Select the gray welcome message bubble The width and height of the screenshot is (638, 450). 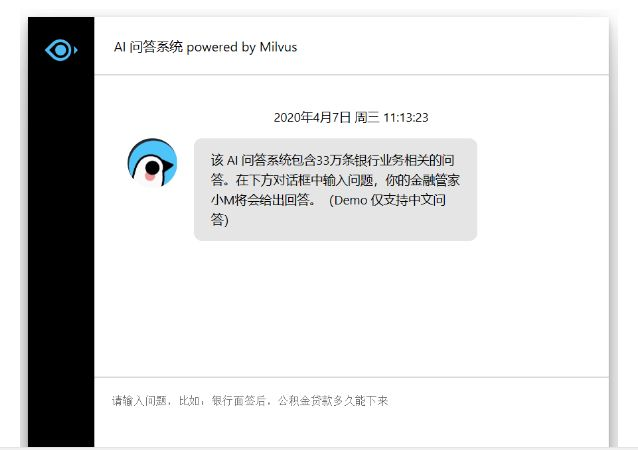point(335,190)
